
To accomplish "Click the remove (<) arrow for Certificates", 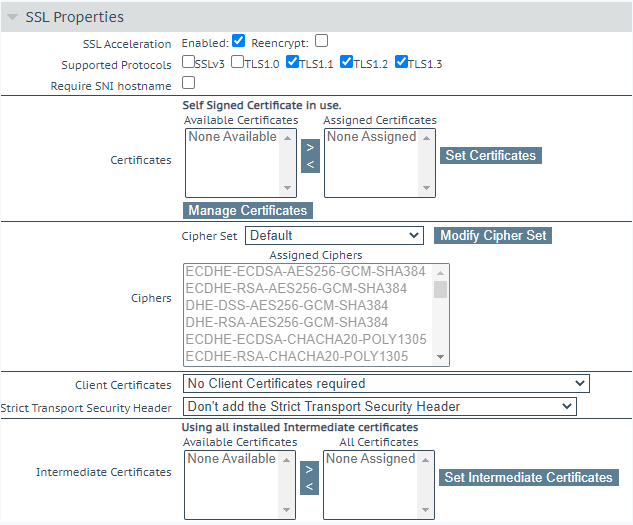I will pos(310,165).
